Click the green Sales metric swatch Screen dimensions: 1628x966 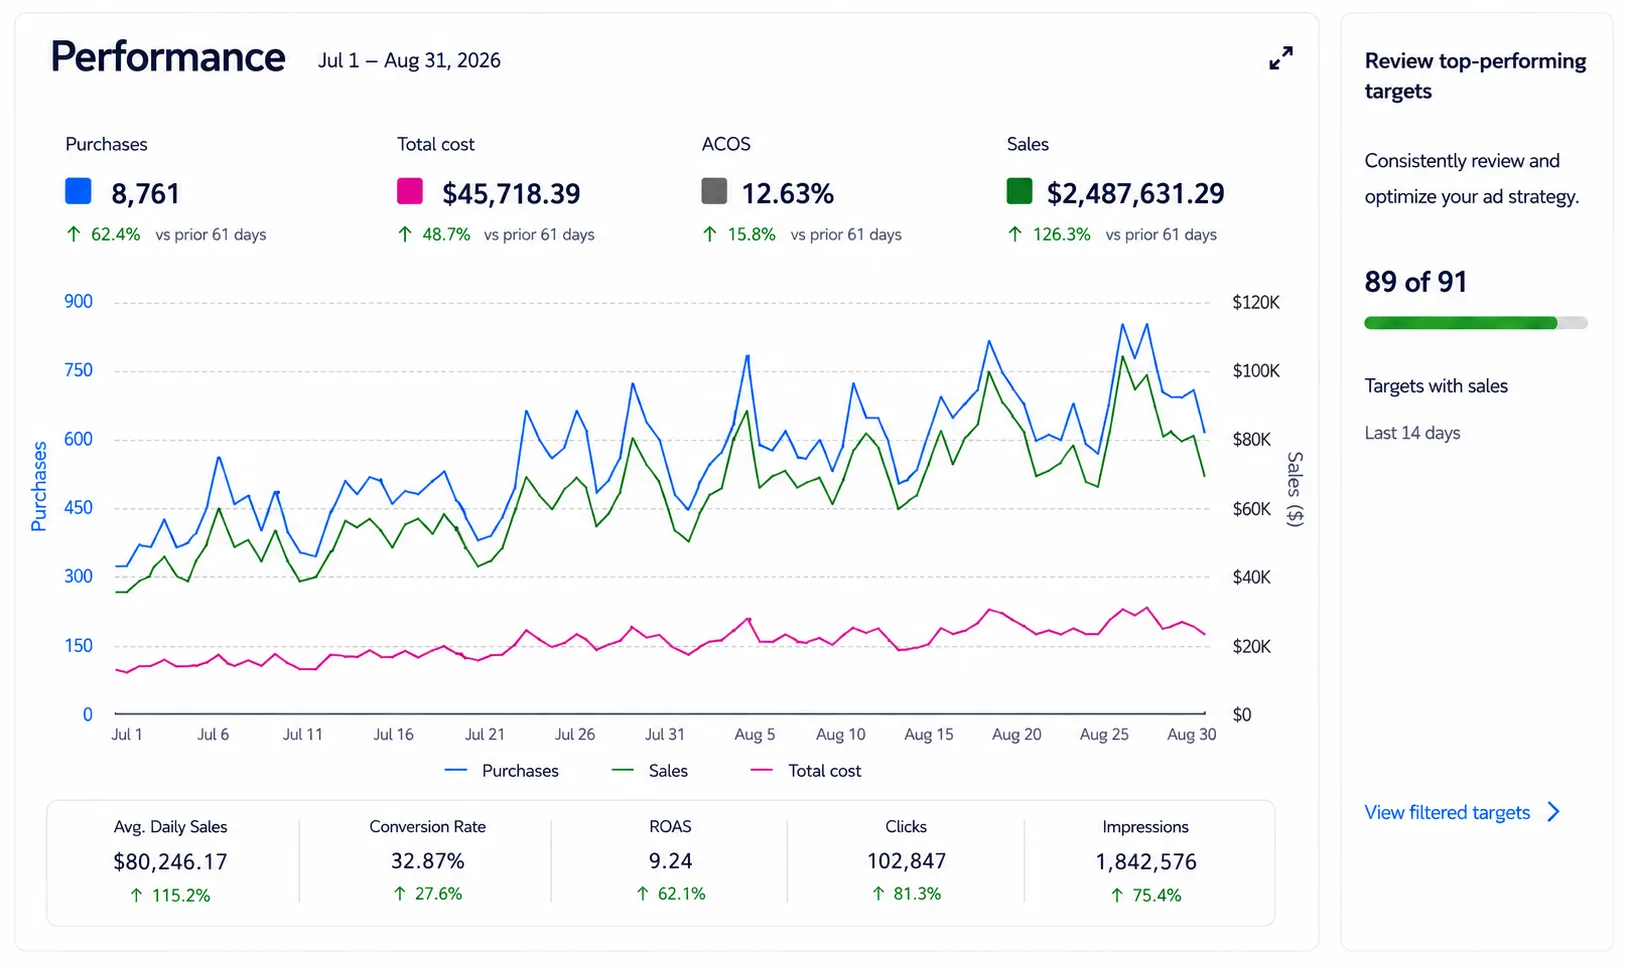(x=1019, y=191)
